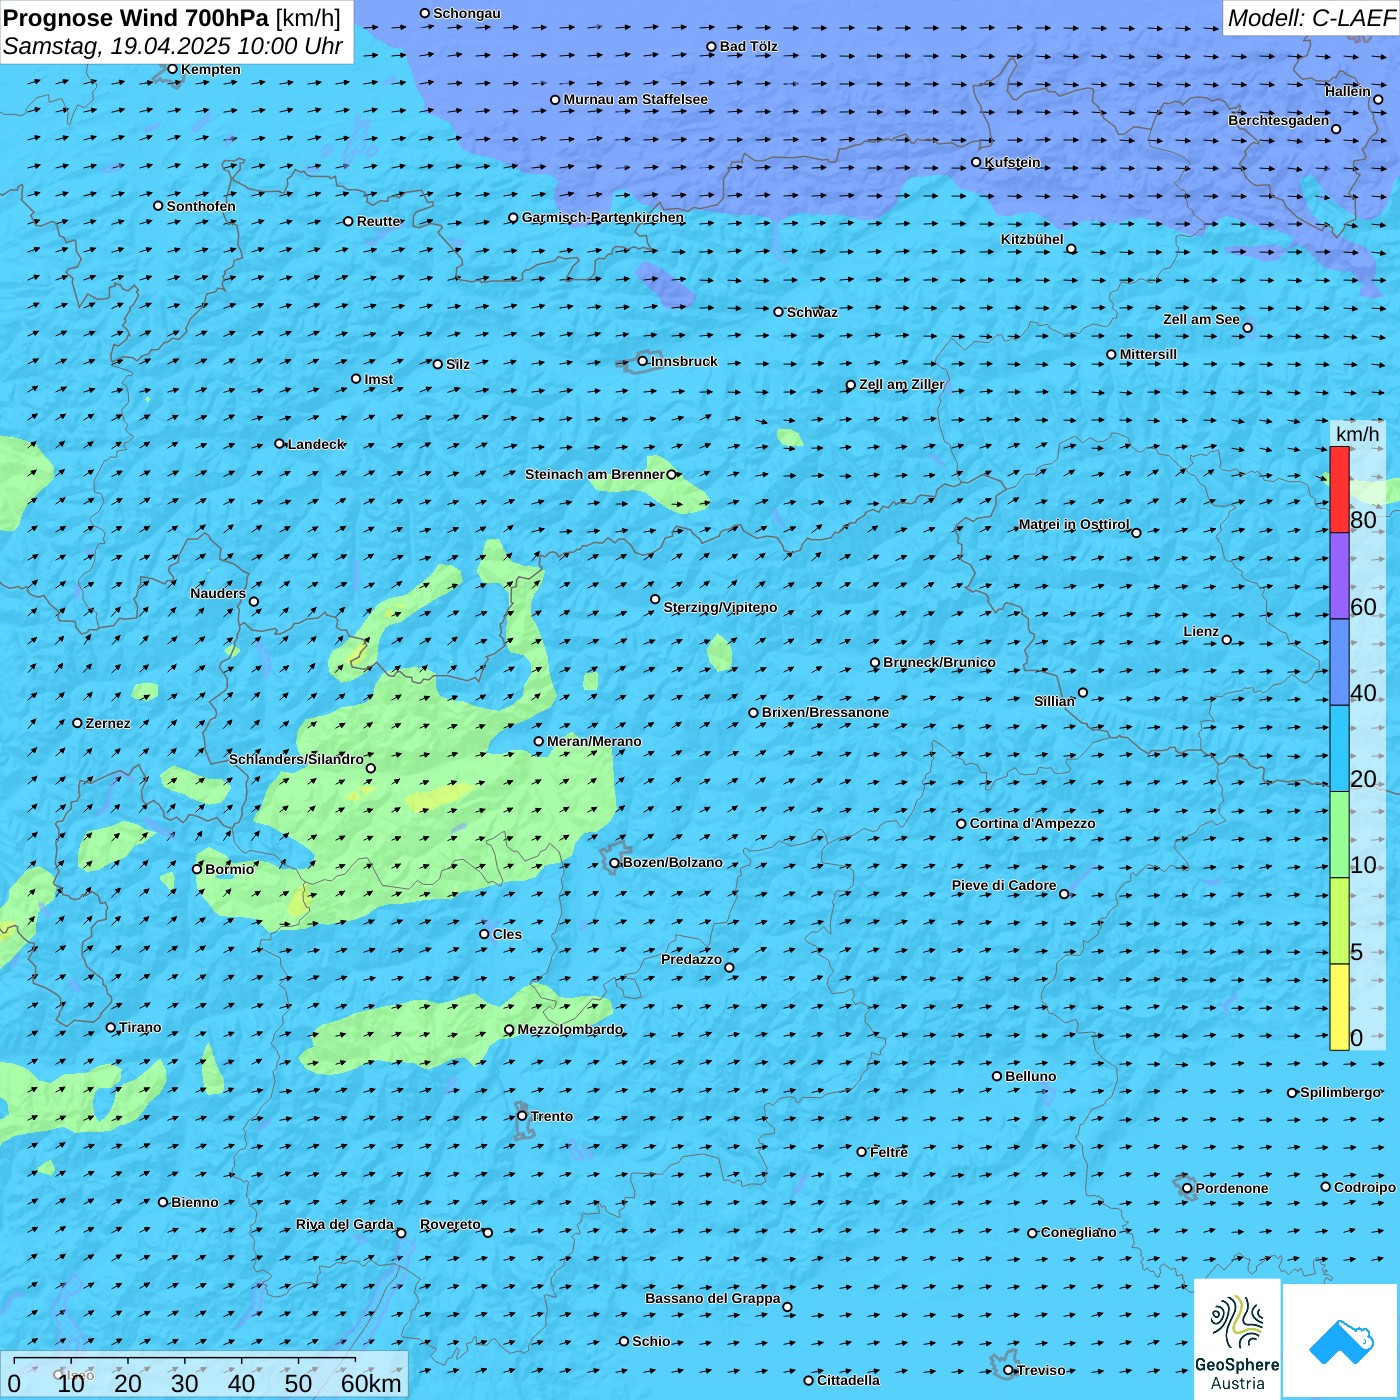This screenshot has width=1400, height=1400.
Task: Click the 'Nauders' label
Action: 217,593
